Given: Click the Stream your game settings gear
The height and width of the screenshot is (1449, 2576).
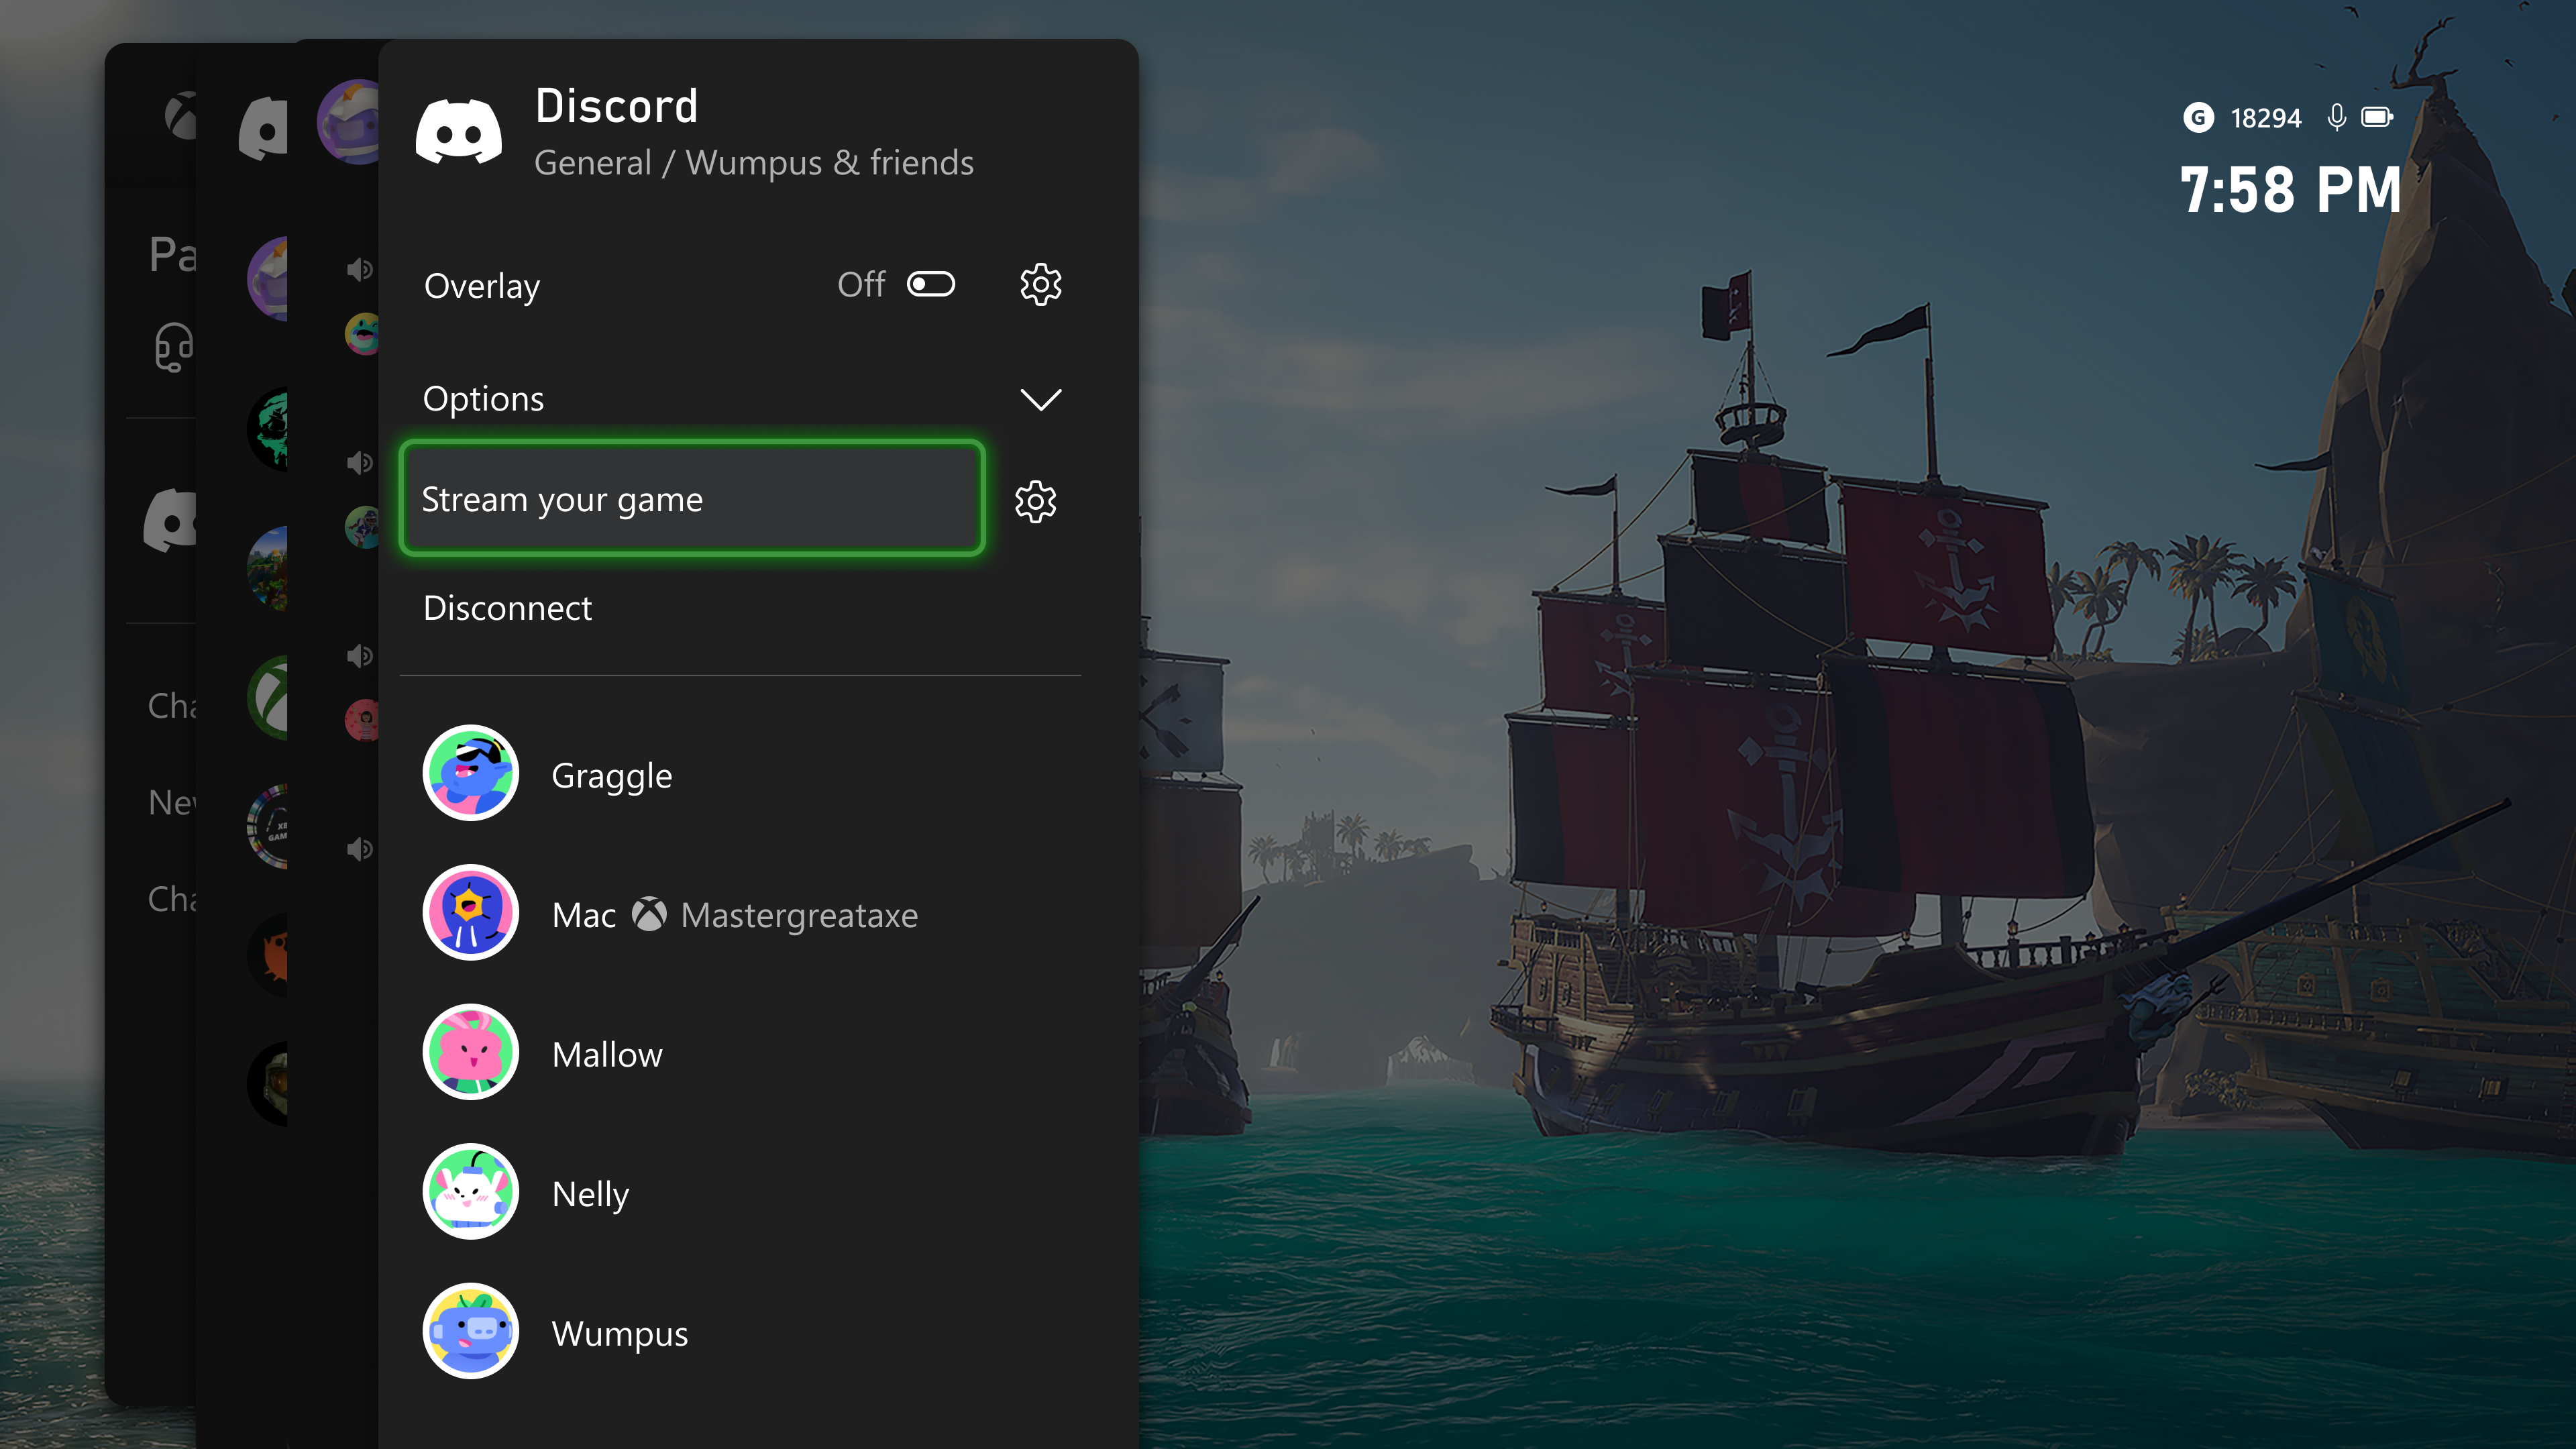Looking at the screenshot, I should click(x=1036, y=499).
